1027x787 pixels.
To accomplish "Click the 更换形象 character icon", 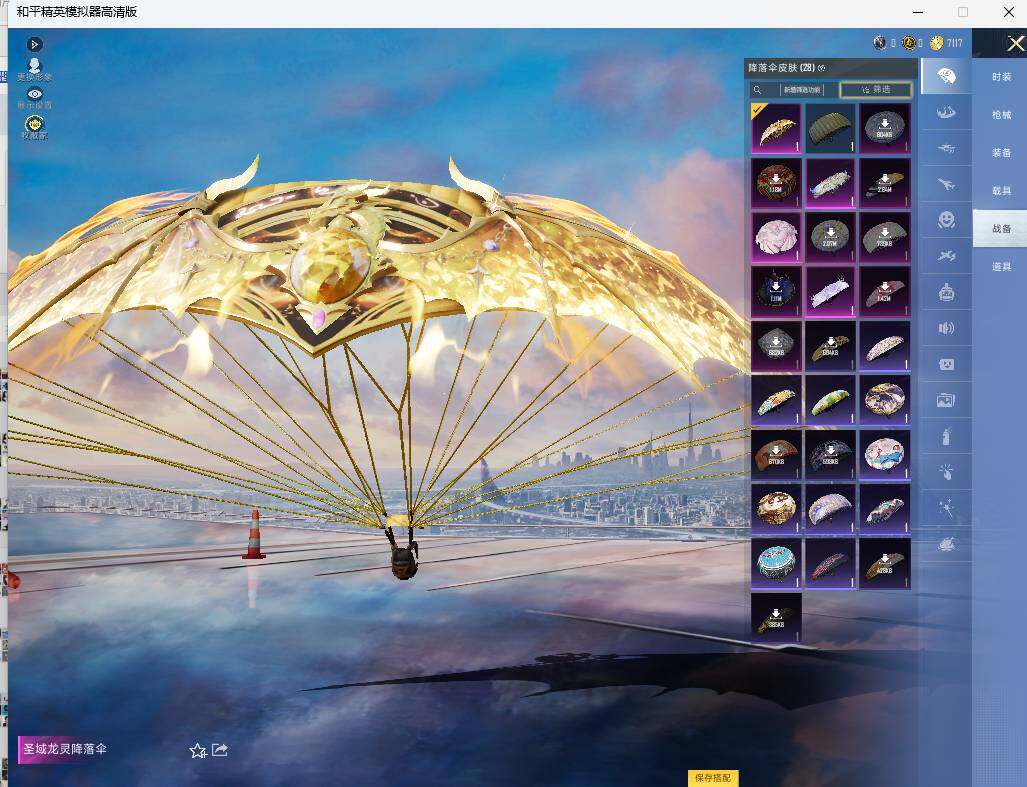I will (x=35, y=69).
